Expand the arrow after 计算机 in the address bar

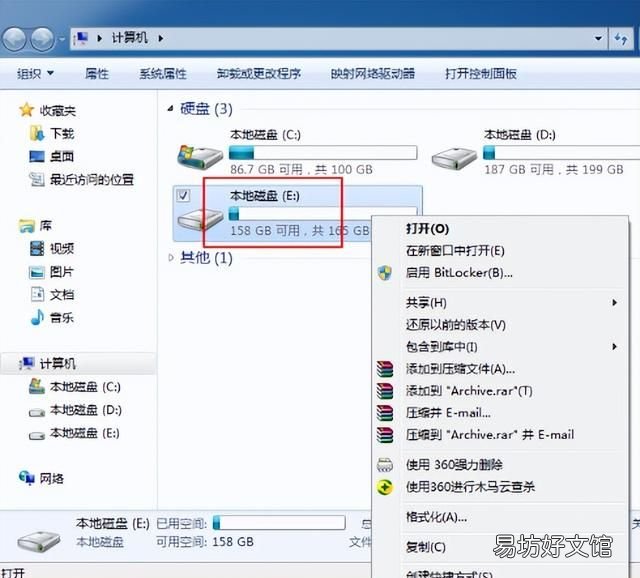click(x=161, y=38)
